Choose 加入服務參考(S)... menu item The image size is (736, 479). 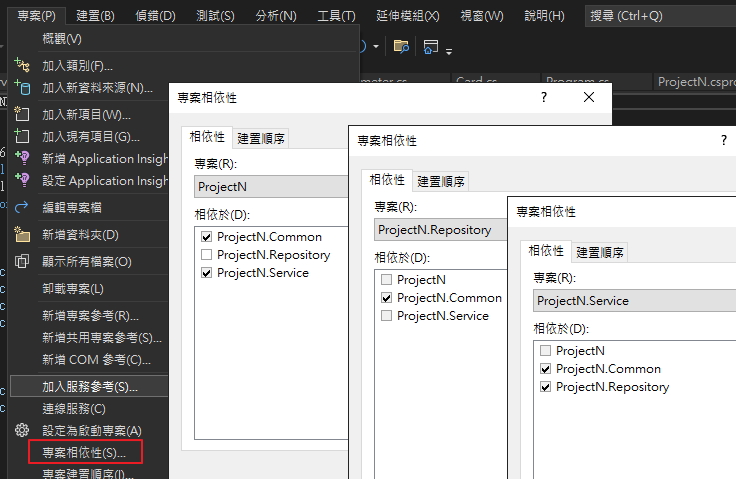[x=89, y=386]
